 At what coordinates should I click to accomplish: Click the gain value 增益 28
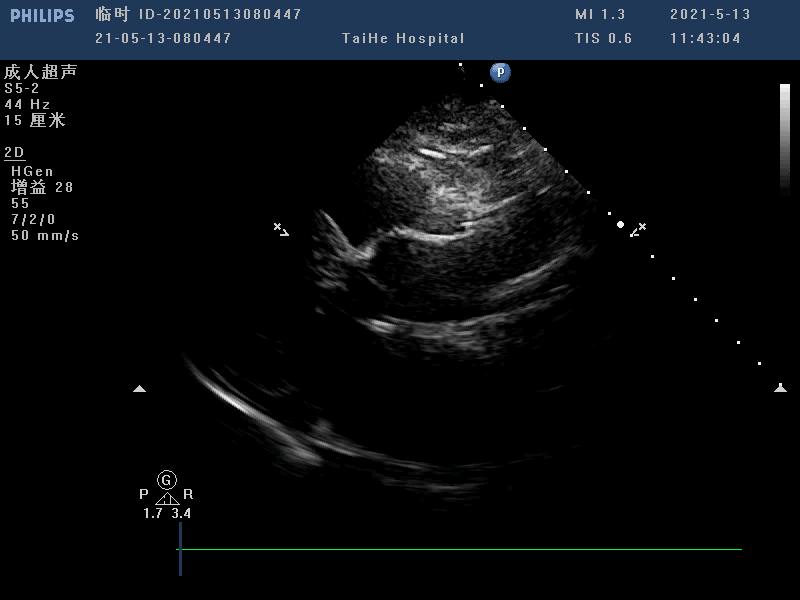click(42, 187)
